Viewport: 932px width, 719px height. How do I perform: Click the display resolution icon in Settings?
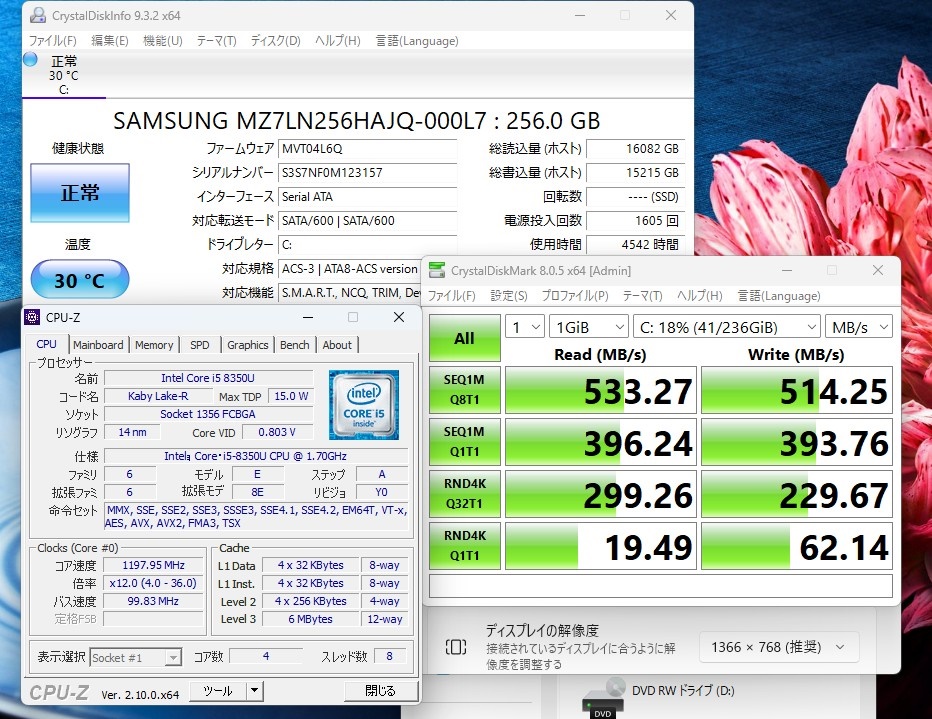click(456, 647)
